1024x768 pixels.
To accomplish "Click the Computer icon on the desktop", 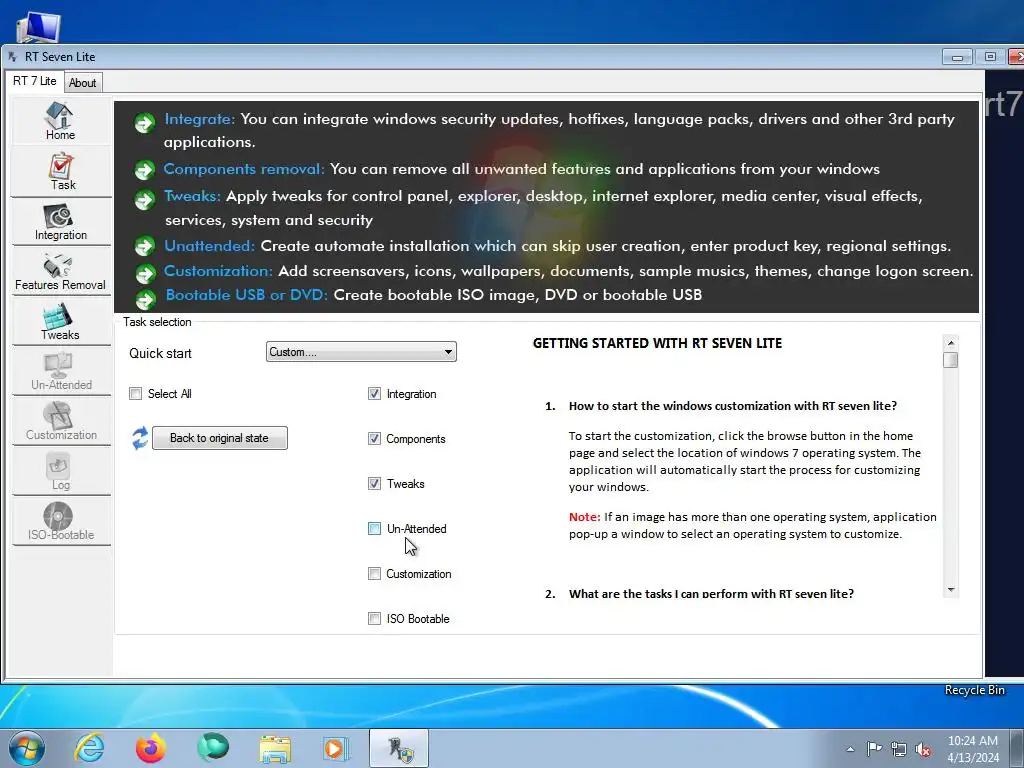I will pyautogui.click(x=38, y=26).
